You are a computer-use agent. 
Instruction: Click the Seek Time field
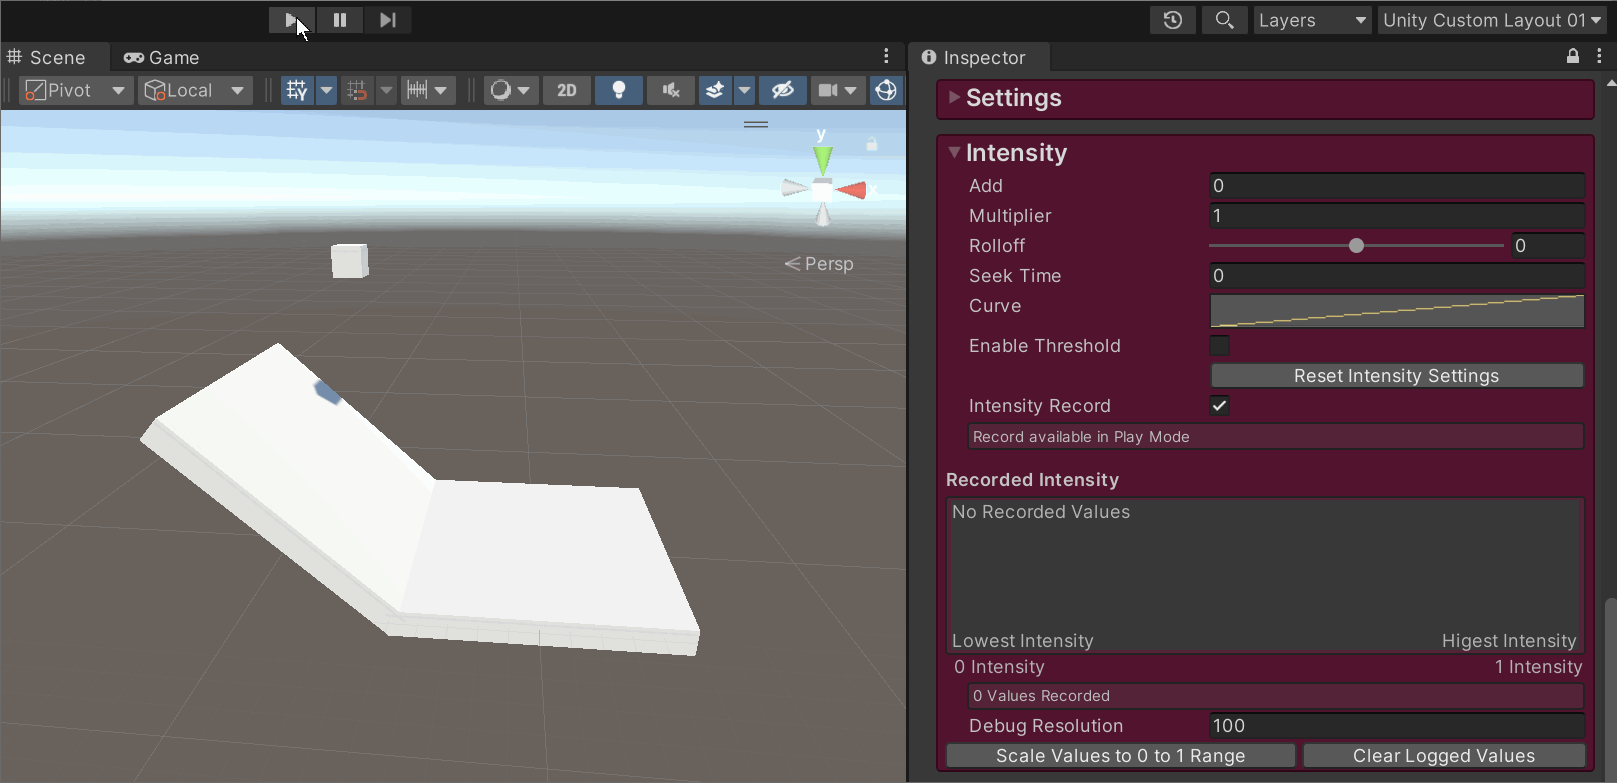tap(1397, 276)
